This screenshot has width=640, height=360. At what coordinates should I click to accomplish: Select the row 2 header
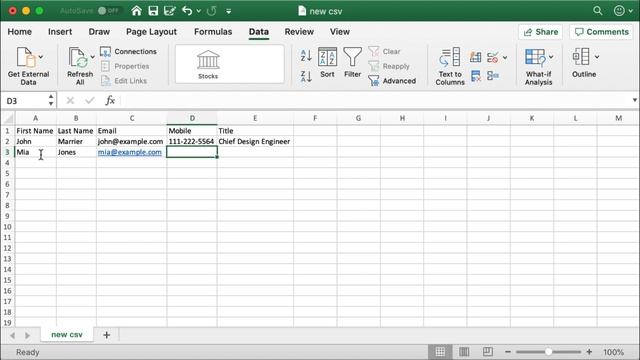pos(7,141)
